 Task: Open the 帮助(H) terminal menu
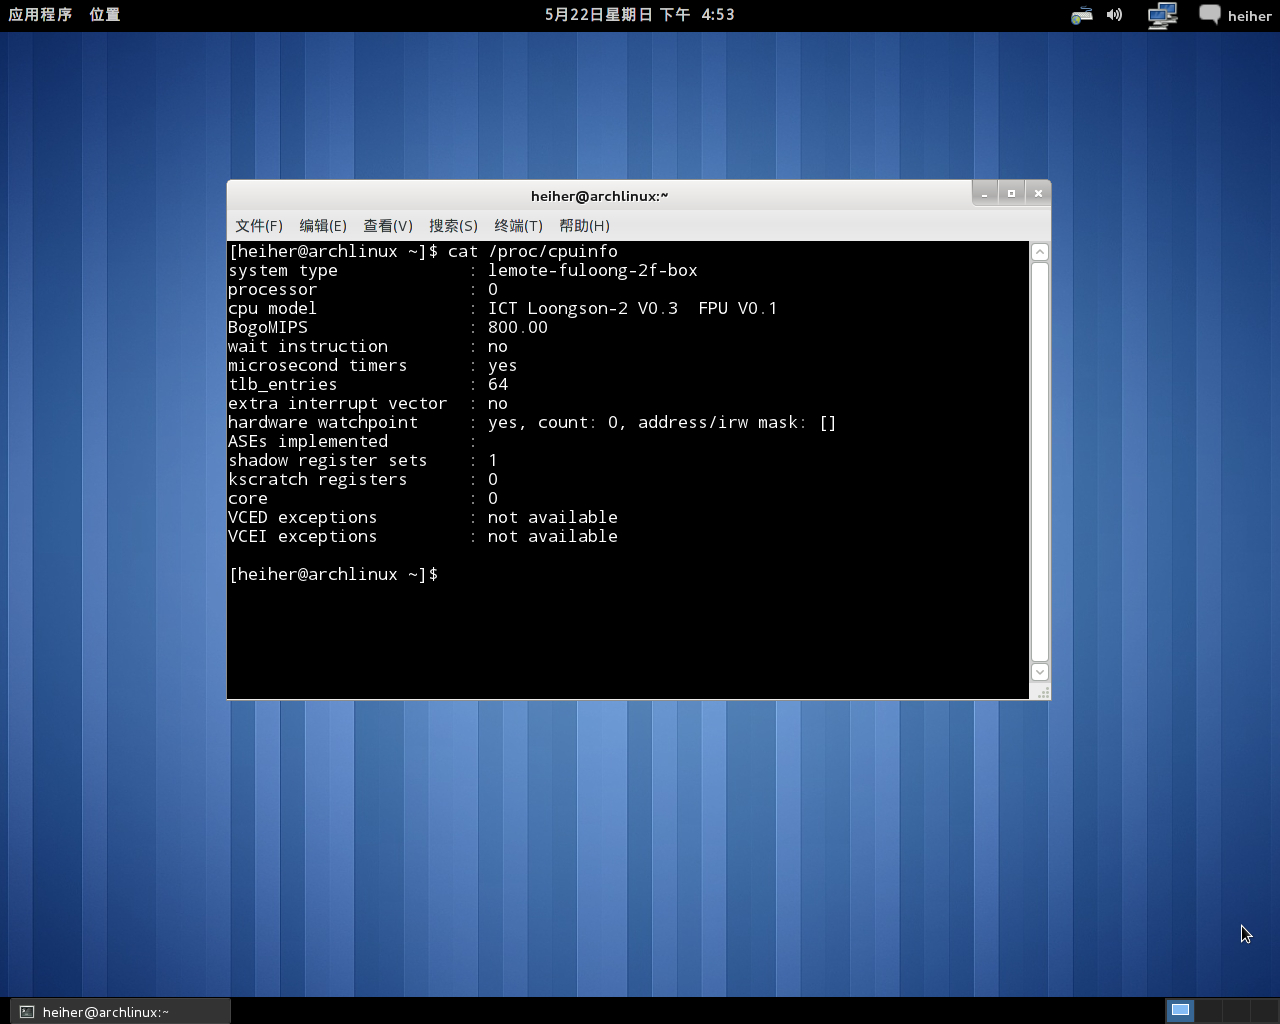point(584,226)
